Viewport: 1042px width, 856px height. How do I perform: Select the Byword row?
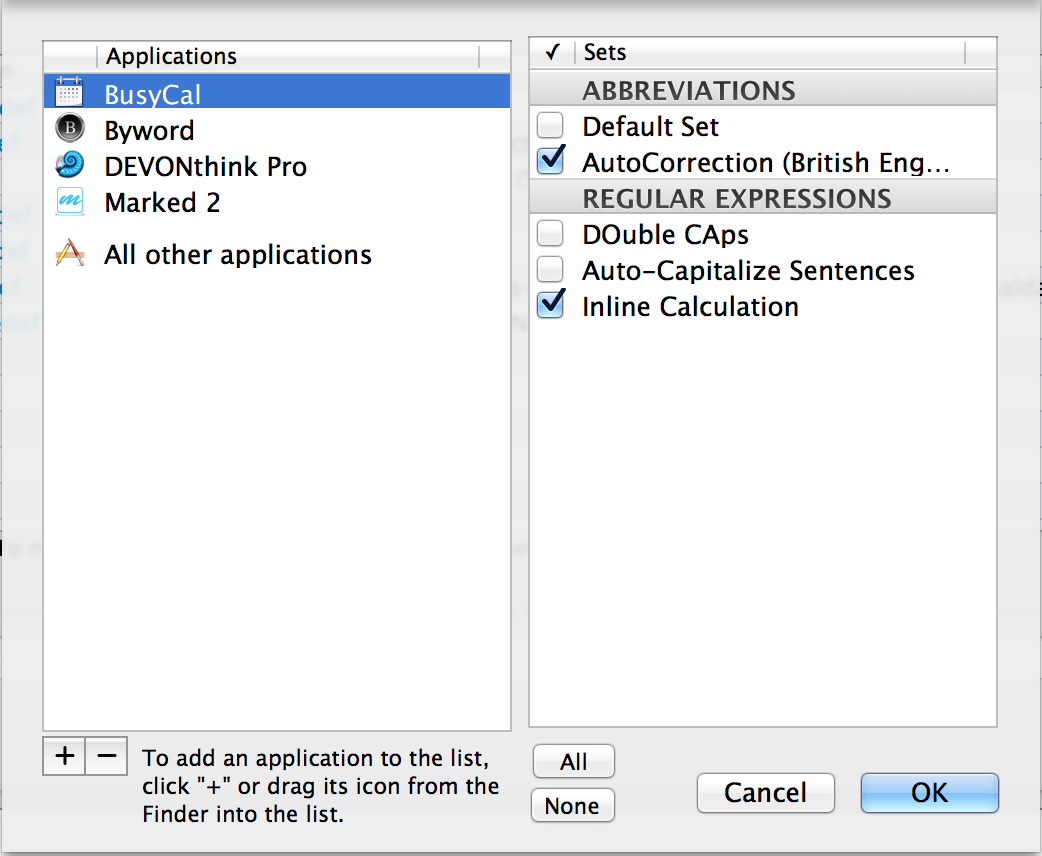(x=277, y=130)
